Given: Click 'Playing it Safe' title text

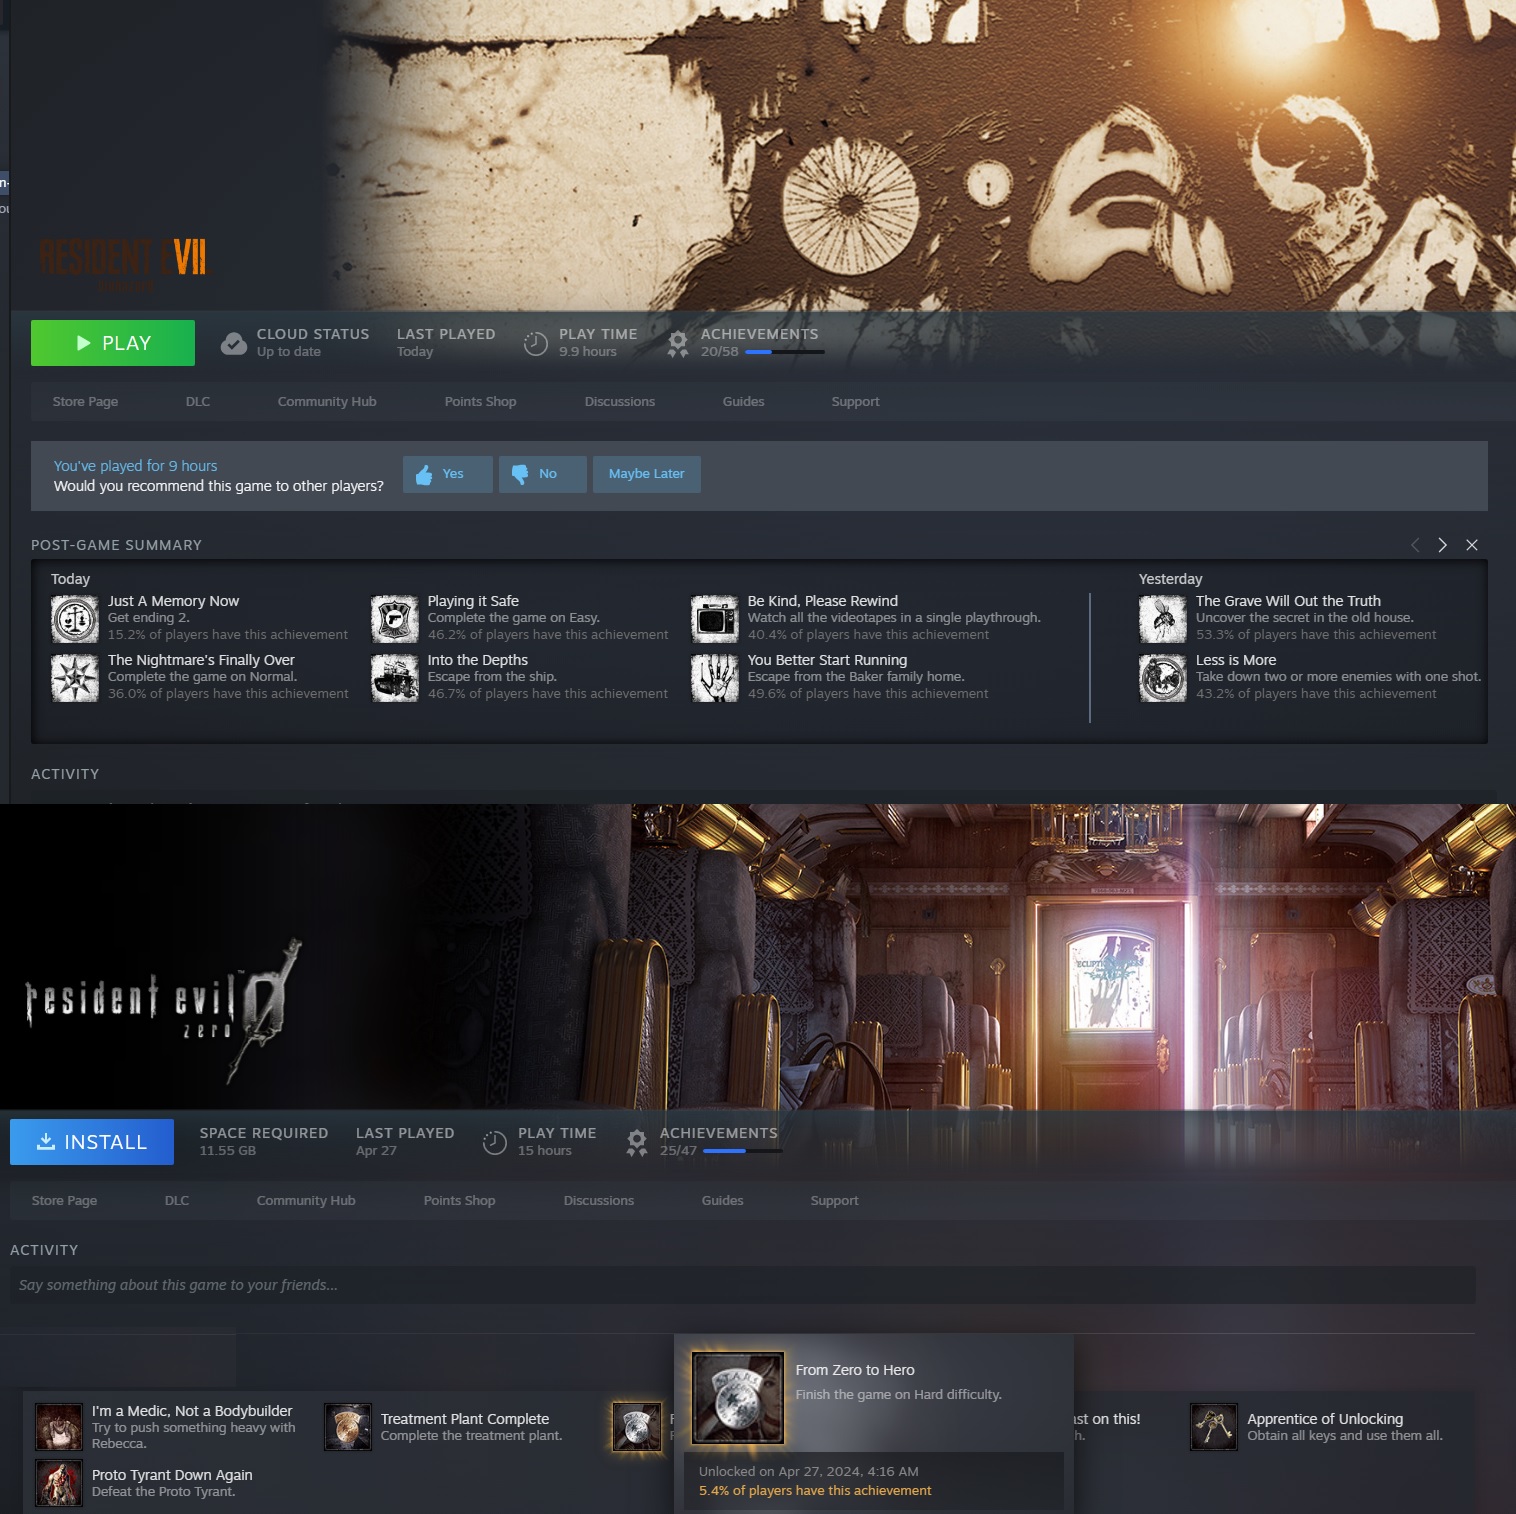Looking at the screenshot, I should click(473, 601).
